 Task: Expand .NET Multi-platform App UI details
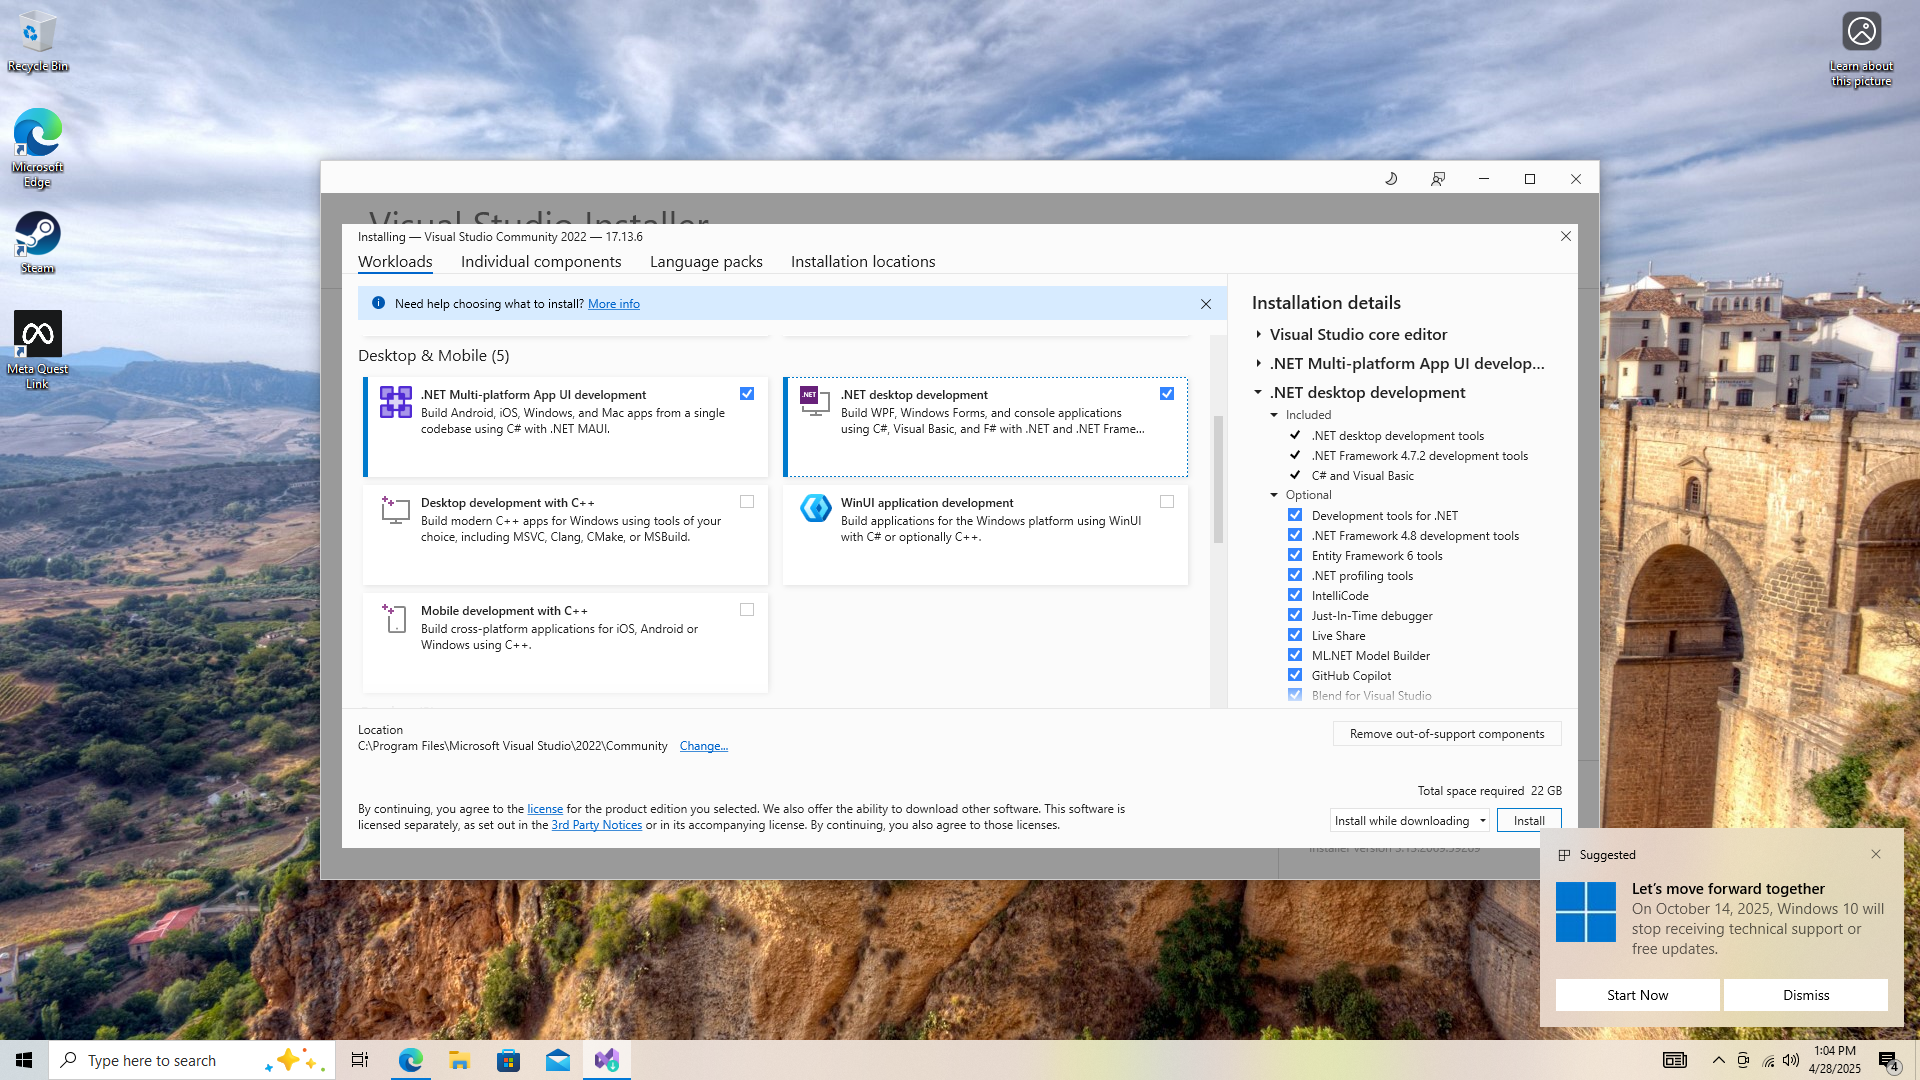click(x=1259, y=364)
